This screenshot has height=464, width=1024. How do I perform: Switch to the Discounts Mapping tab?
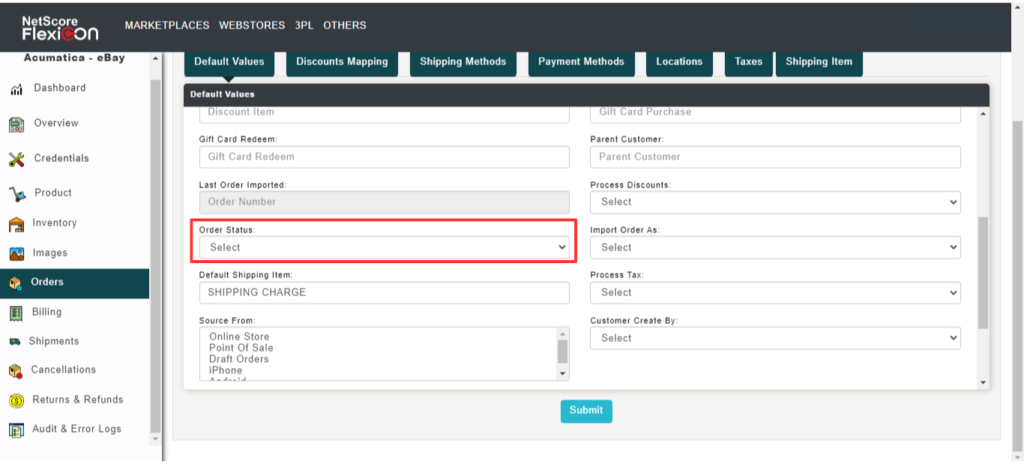(x=342, y=62)
